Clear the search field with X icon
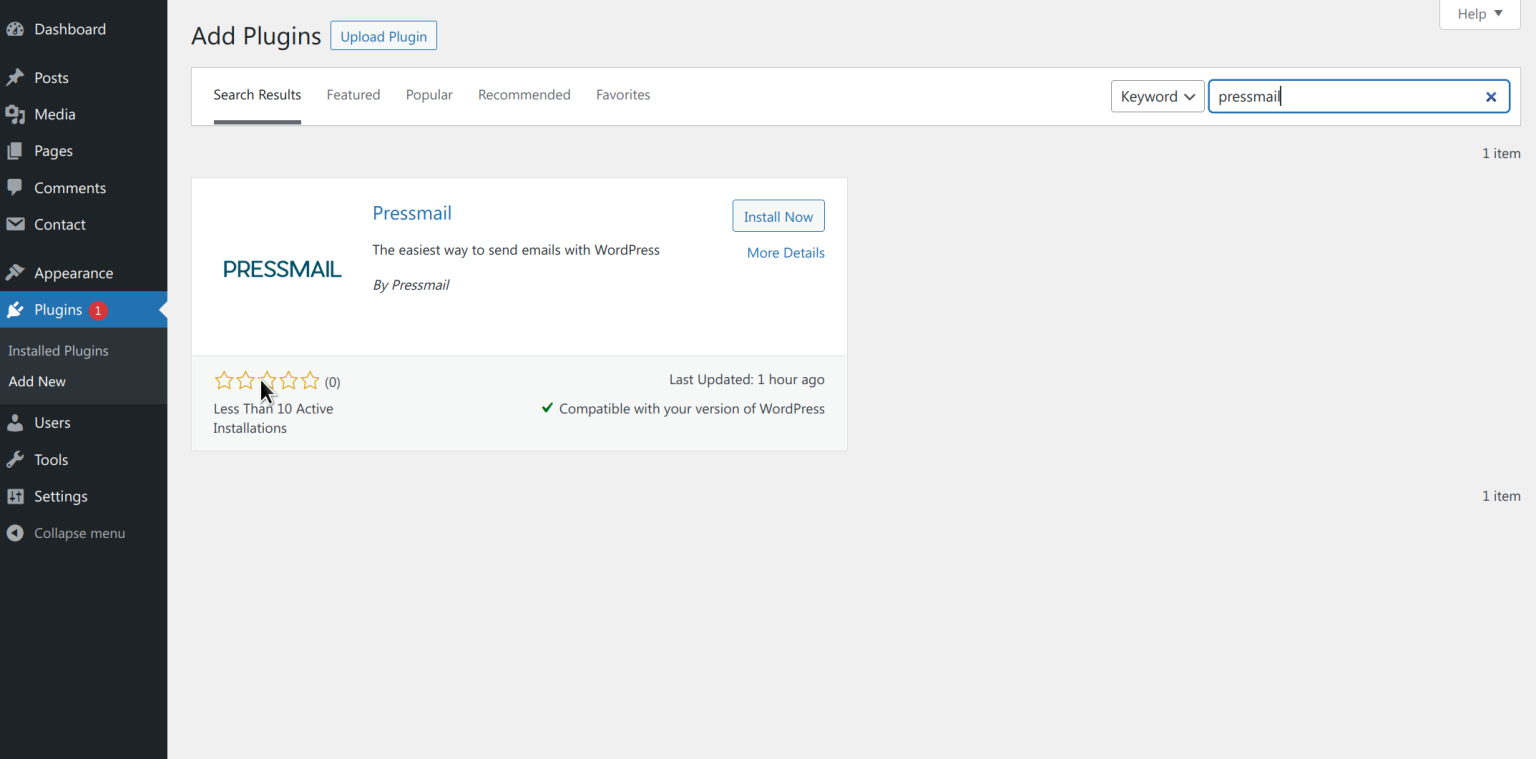The height and width of the screenshot is (759, 1536). (1490, 97)
